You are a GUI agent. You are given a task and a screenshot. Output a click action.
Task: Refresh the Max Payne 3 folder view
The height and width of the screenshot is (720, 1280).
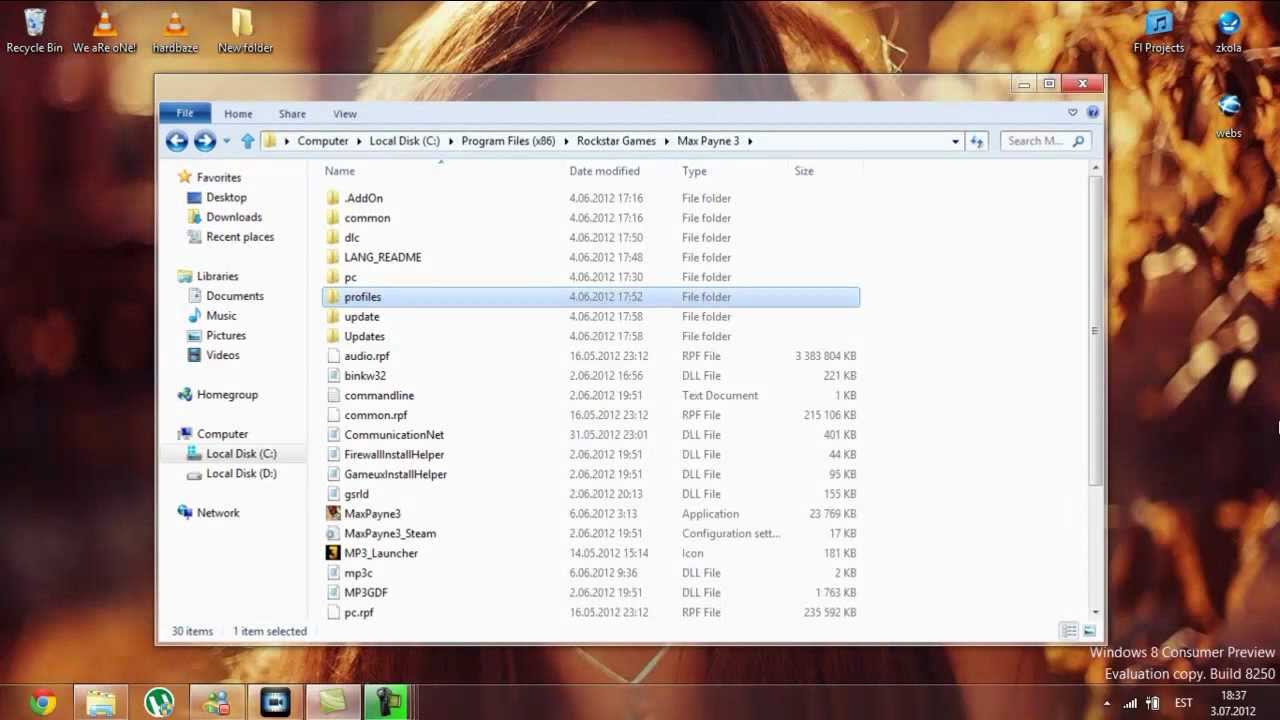pos(977,141)
